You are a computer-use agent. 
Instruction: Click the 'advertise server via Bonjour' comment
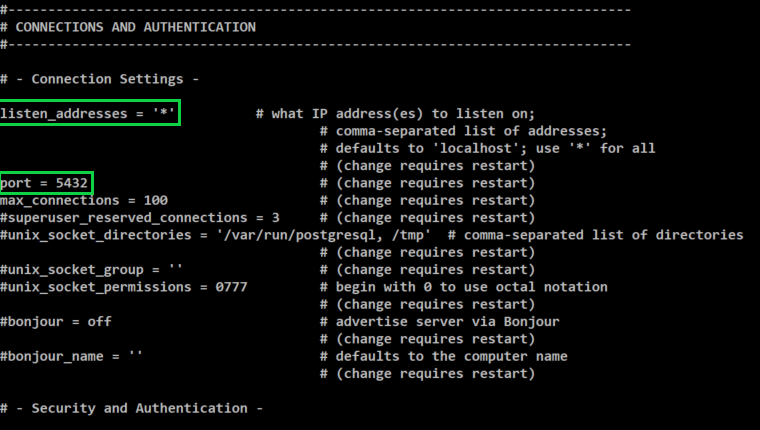click(x=446, y=322)
